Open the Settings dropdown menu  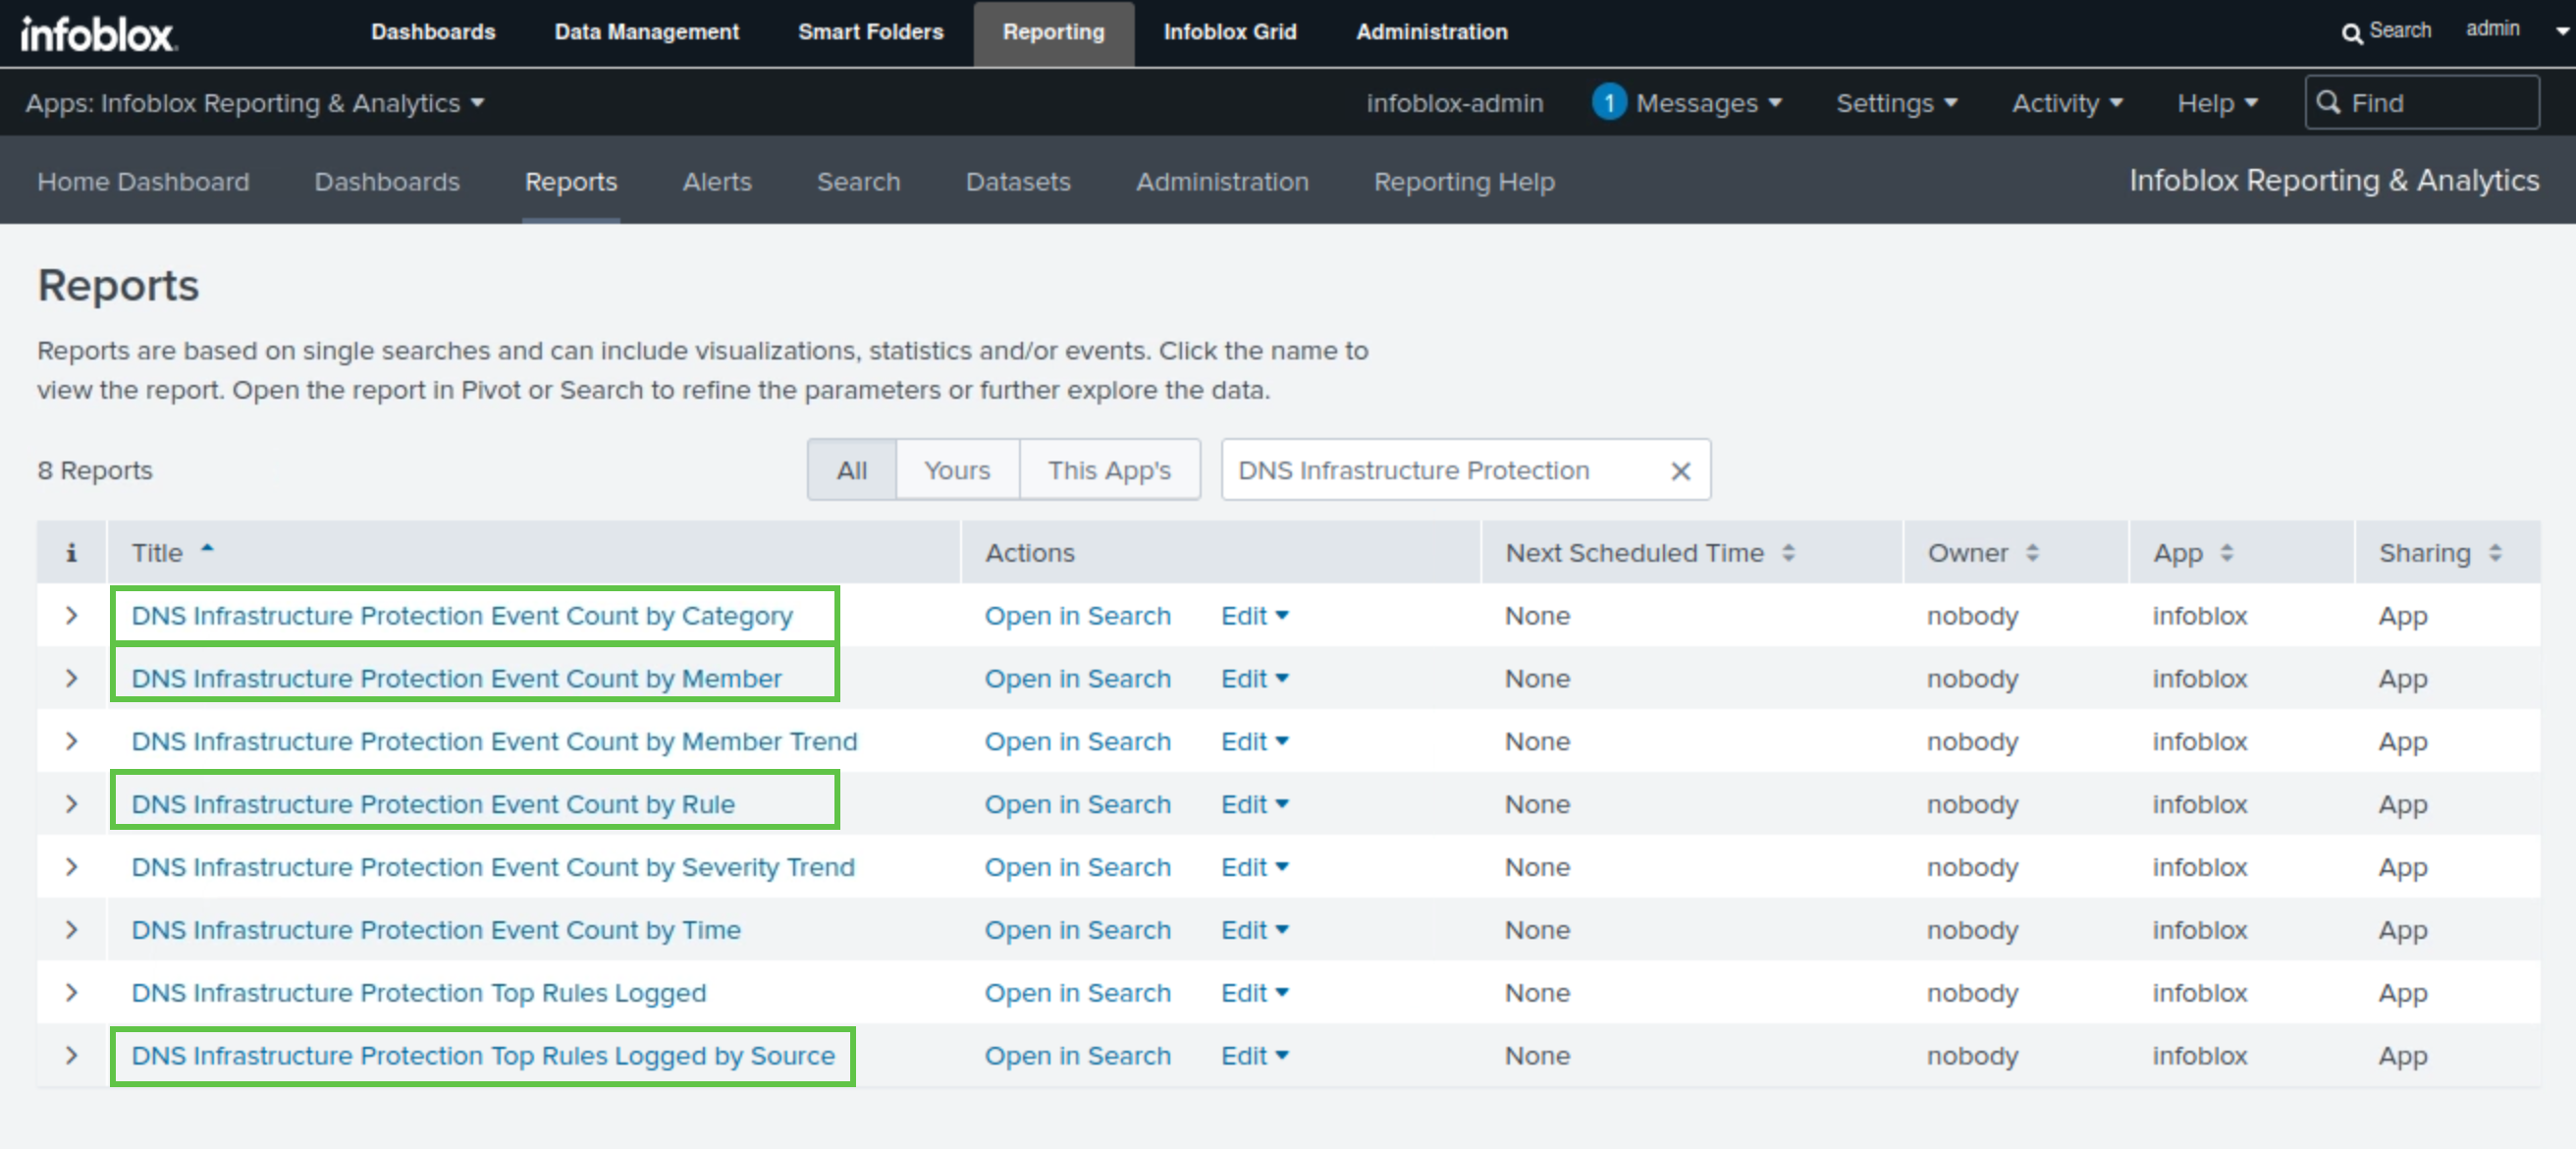pyautogui.click(x=1896, y=103)
